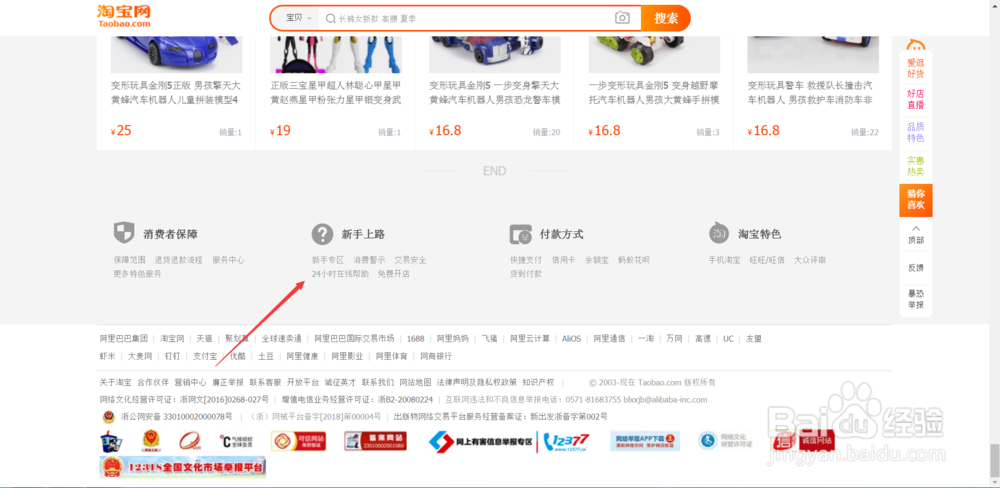Click the 诚信网站 red badge
1000x488 pixels.
(804, 441)
